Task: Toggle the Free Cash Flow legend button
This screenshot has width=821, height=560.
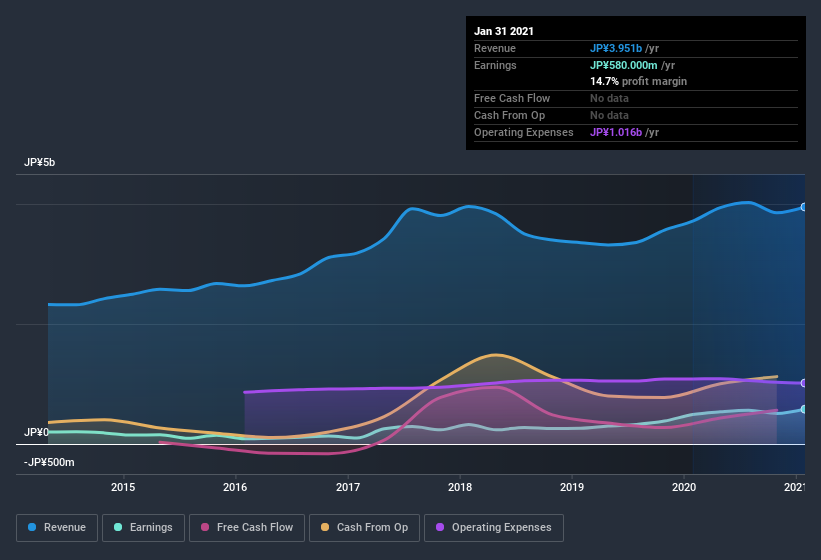Action: pos(247,528)
